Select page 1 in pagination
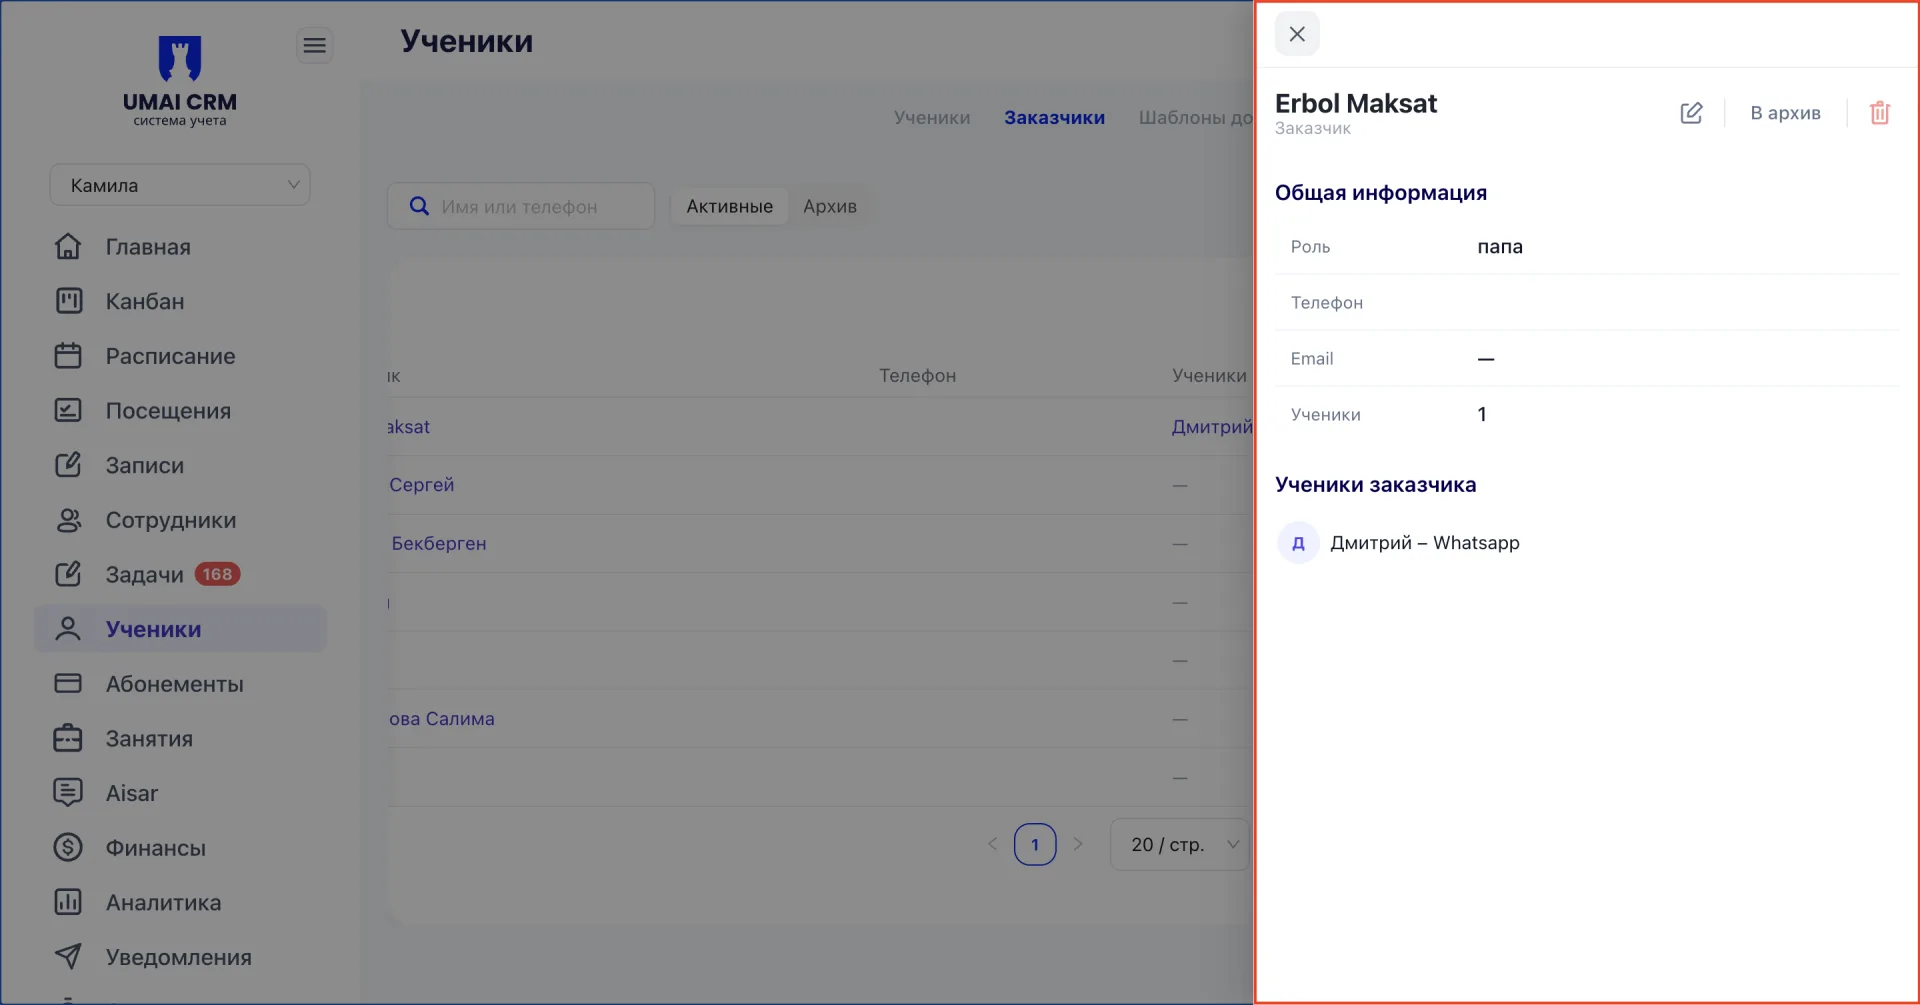 pos(1035,844)
